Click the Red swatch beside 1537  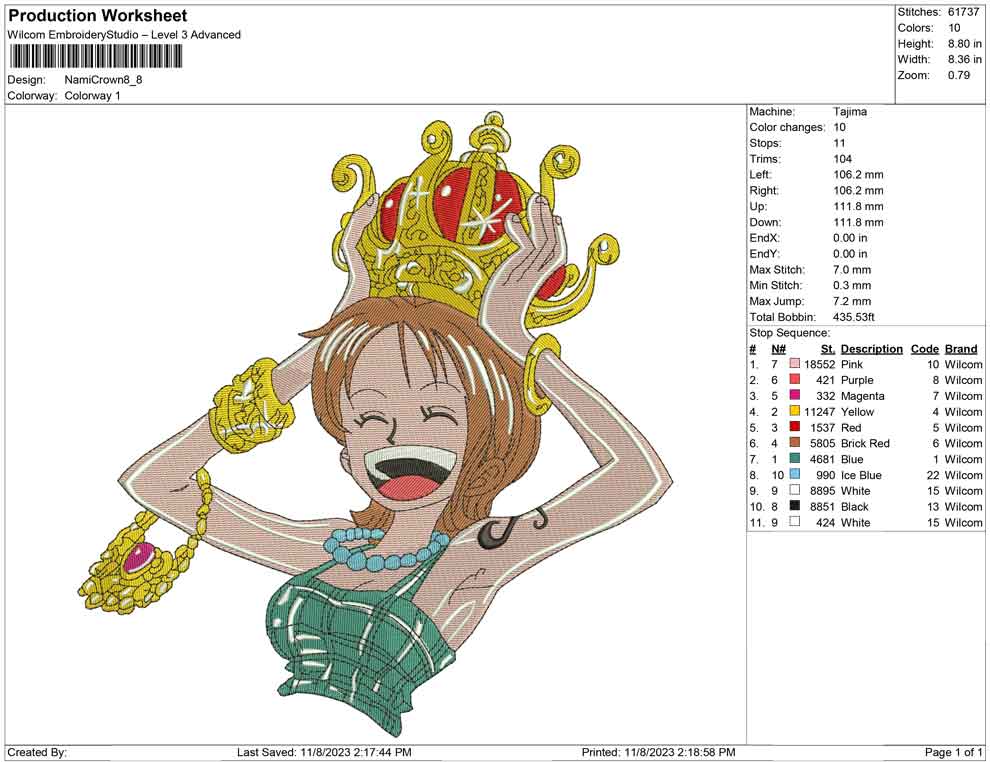point(793,427)
